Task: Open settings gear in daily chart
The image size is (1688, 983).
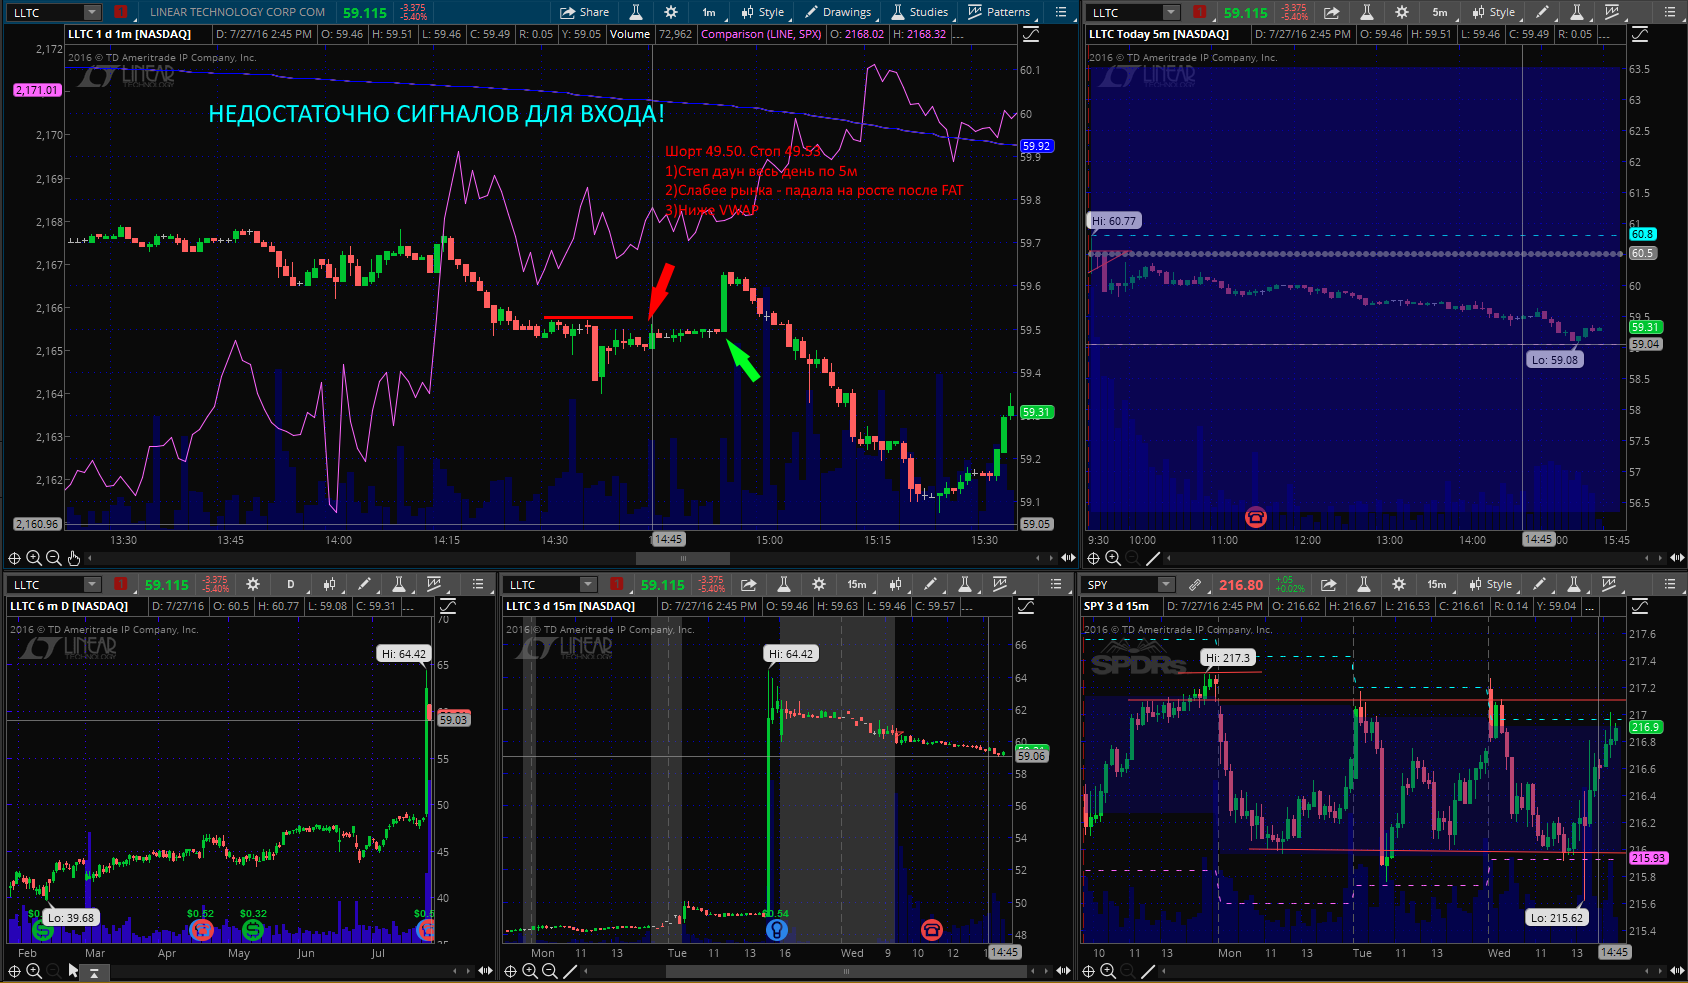Action: coord(253,584)
